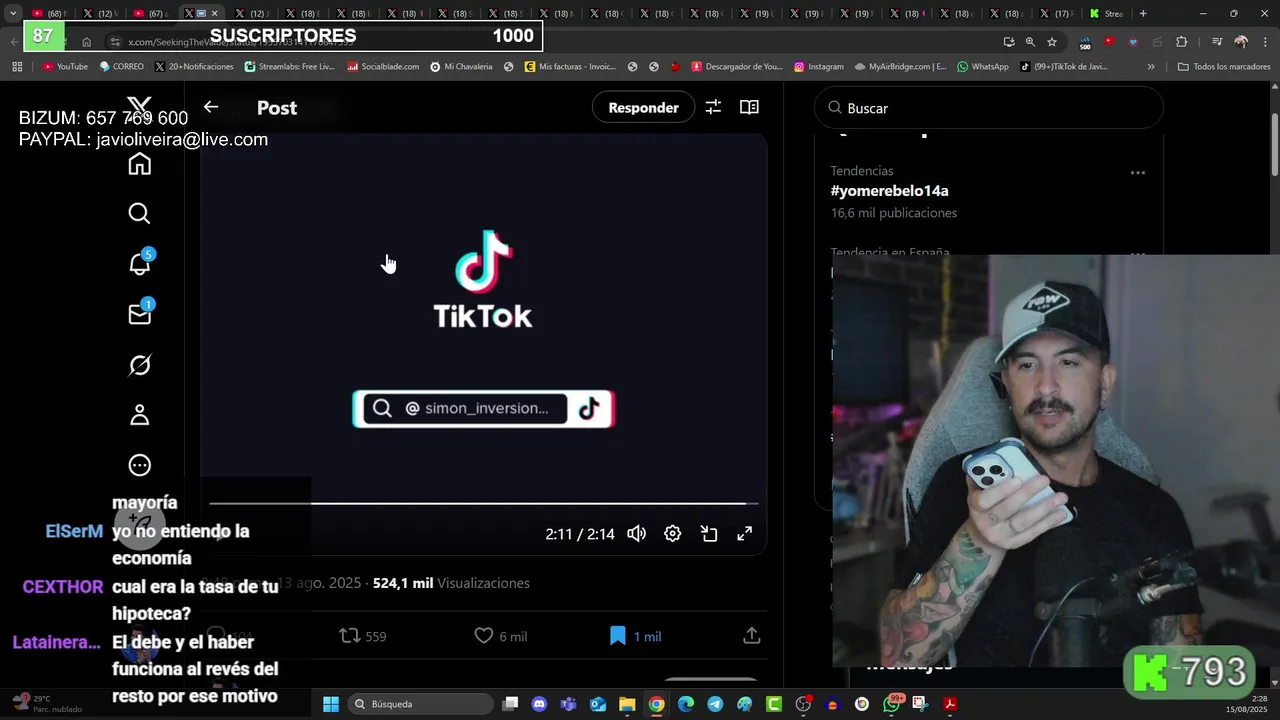
Task: Open X direct messages envelope
Action: pyautogui.click(x=140, y=314)
